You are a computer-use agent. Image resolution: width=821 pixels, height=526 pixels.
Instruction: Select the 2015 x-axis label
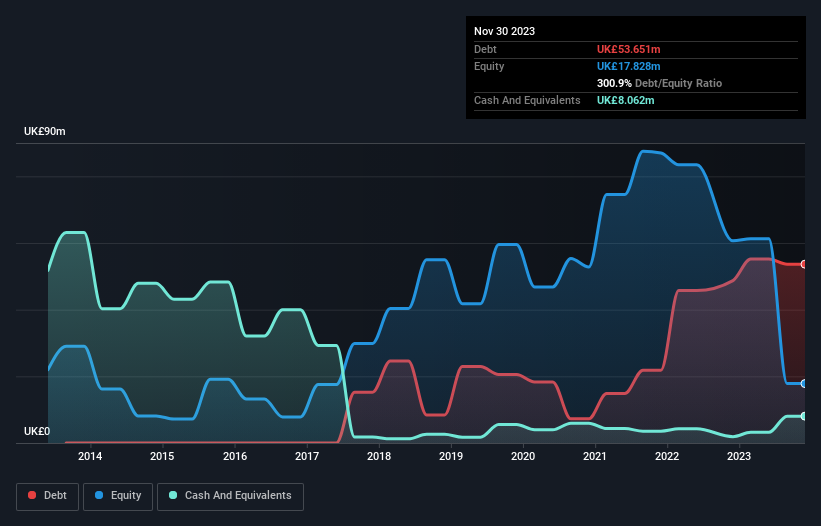[162, 456]
